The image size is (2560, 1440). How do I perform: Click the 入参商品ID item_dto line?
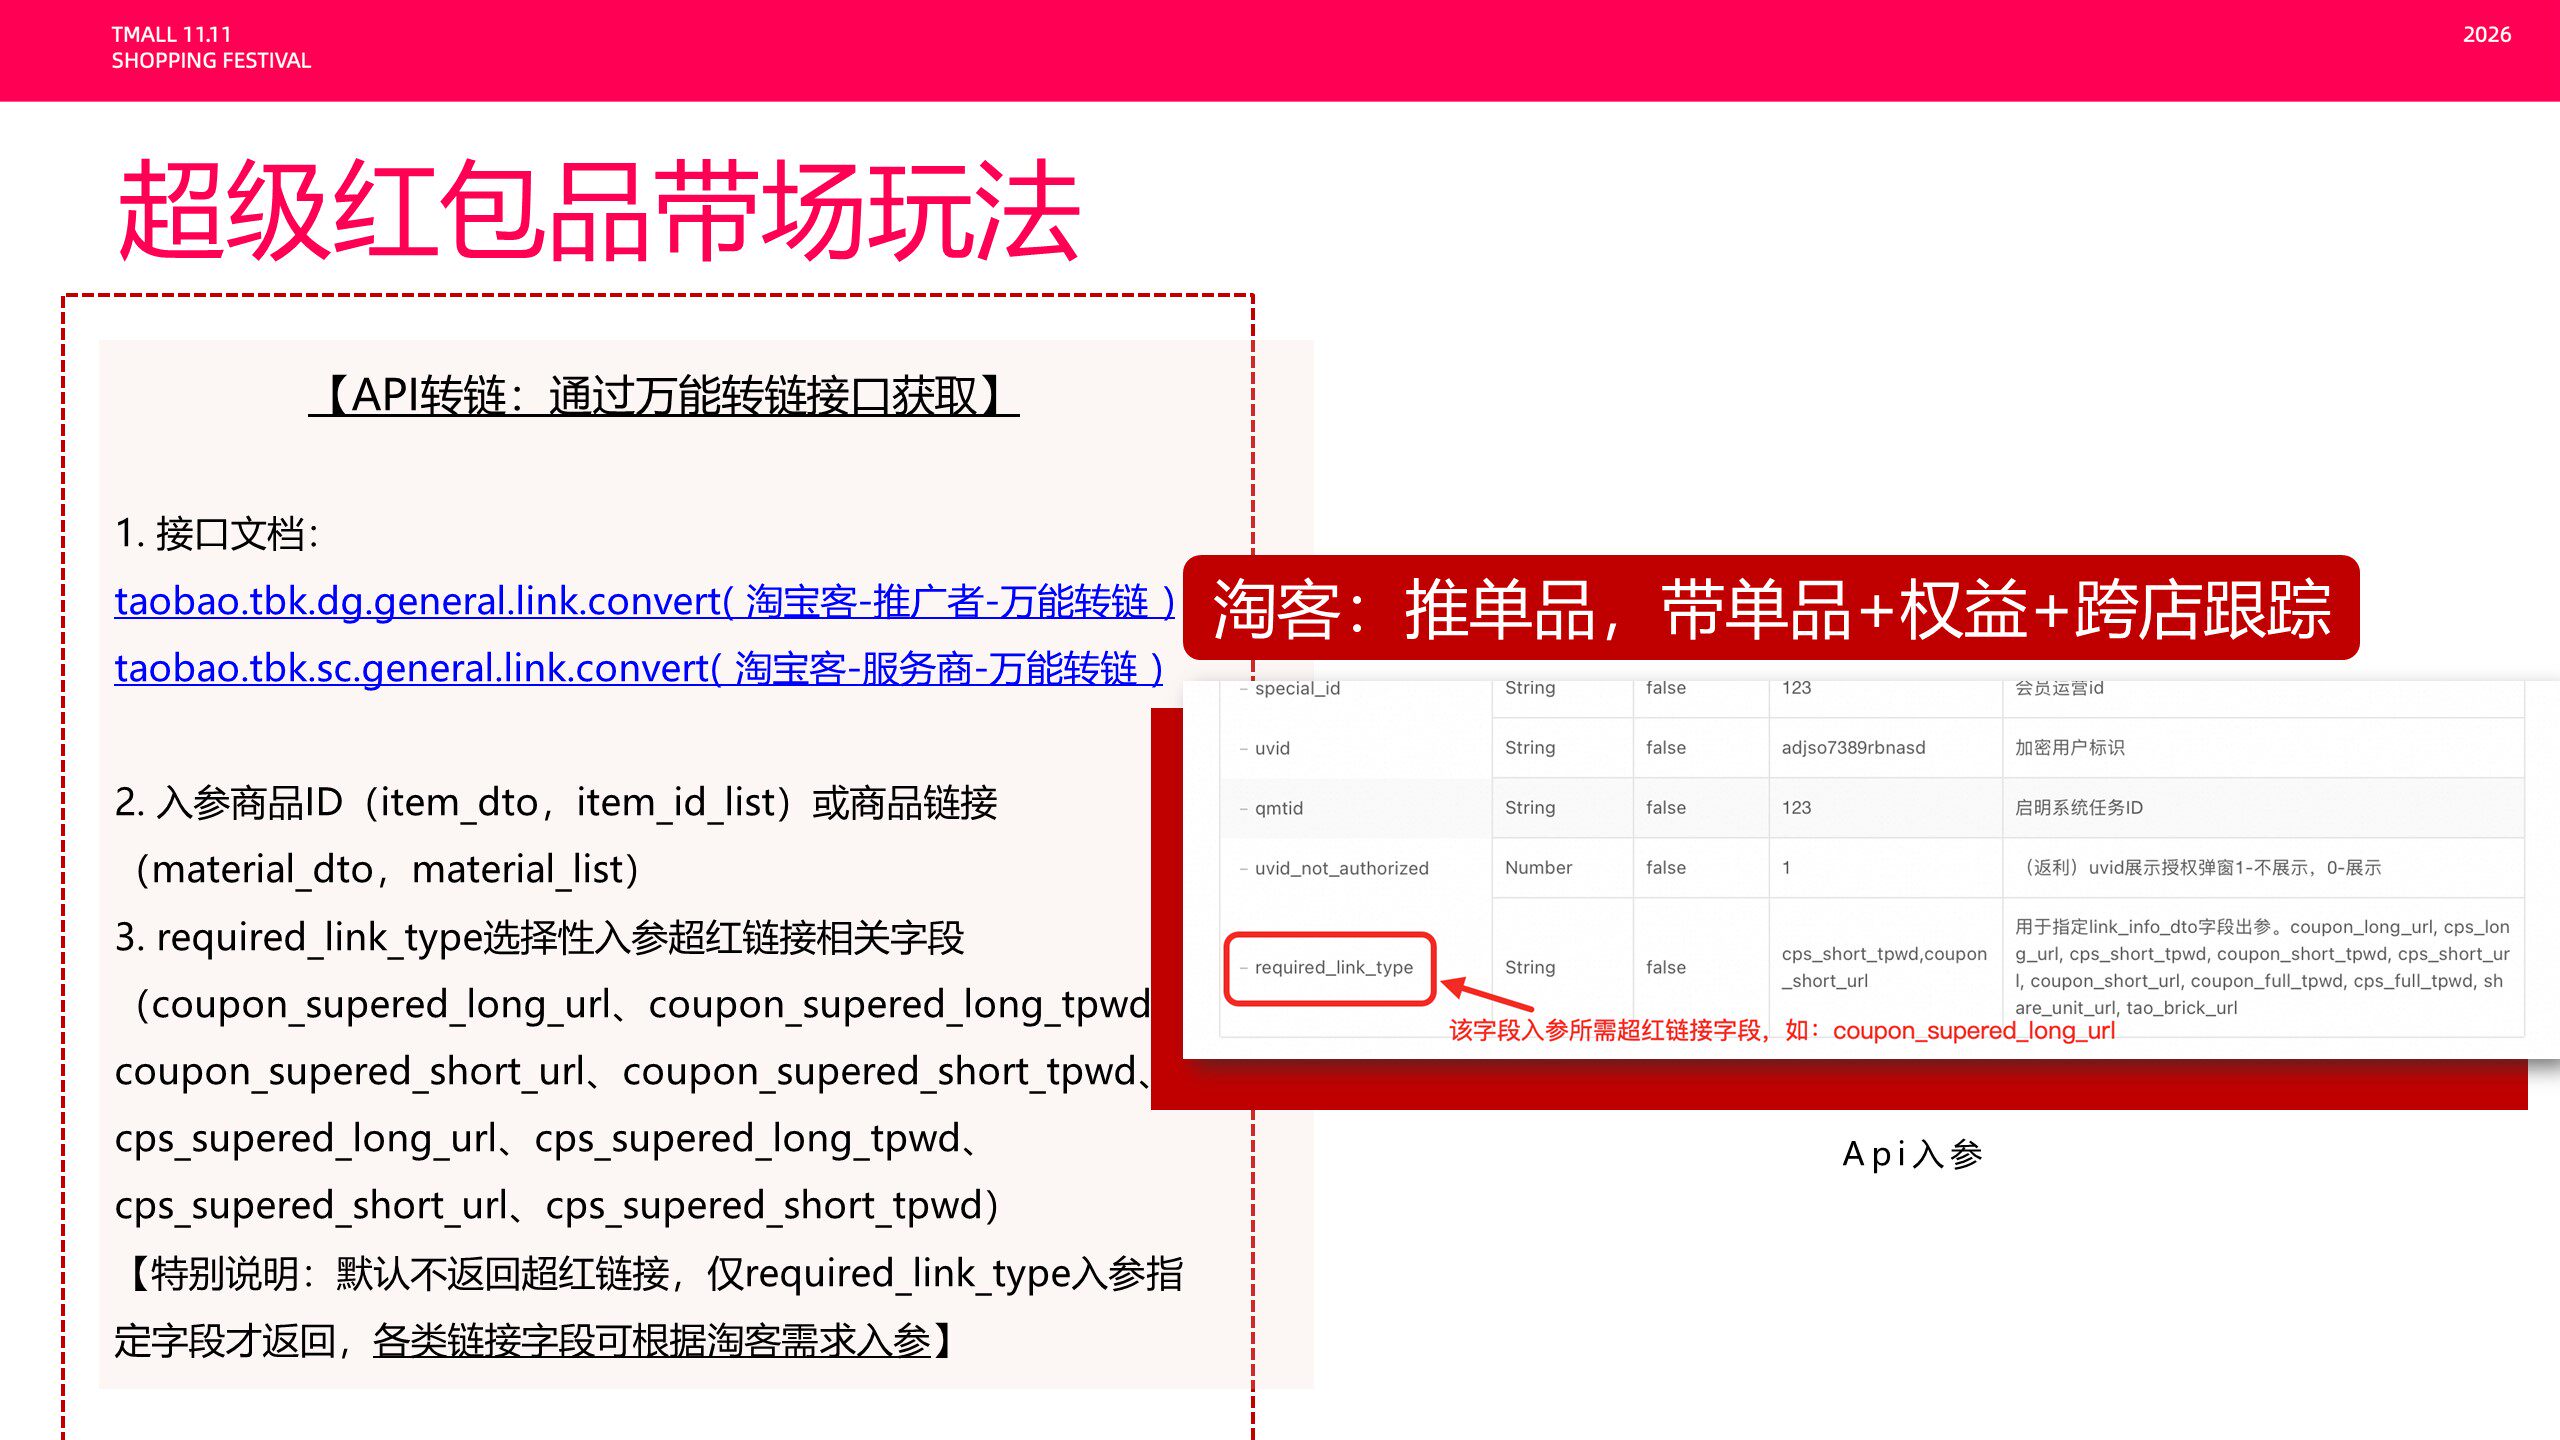tap(556, 802)
